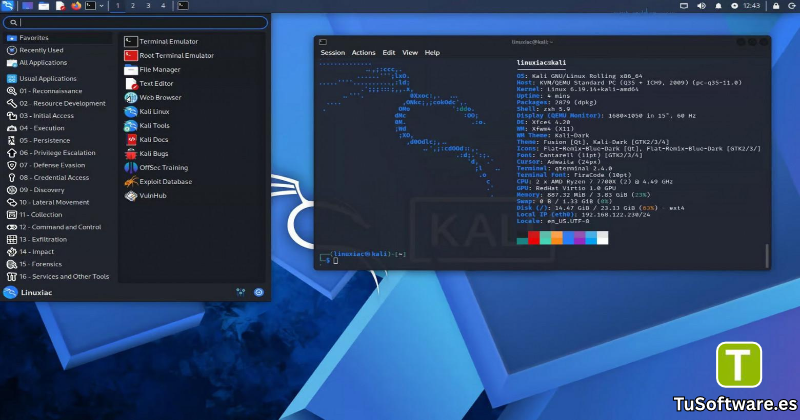800x420 pixels.
Task: Lock the screen using padlock icon
Action: pos(776,6)
